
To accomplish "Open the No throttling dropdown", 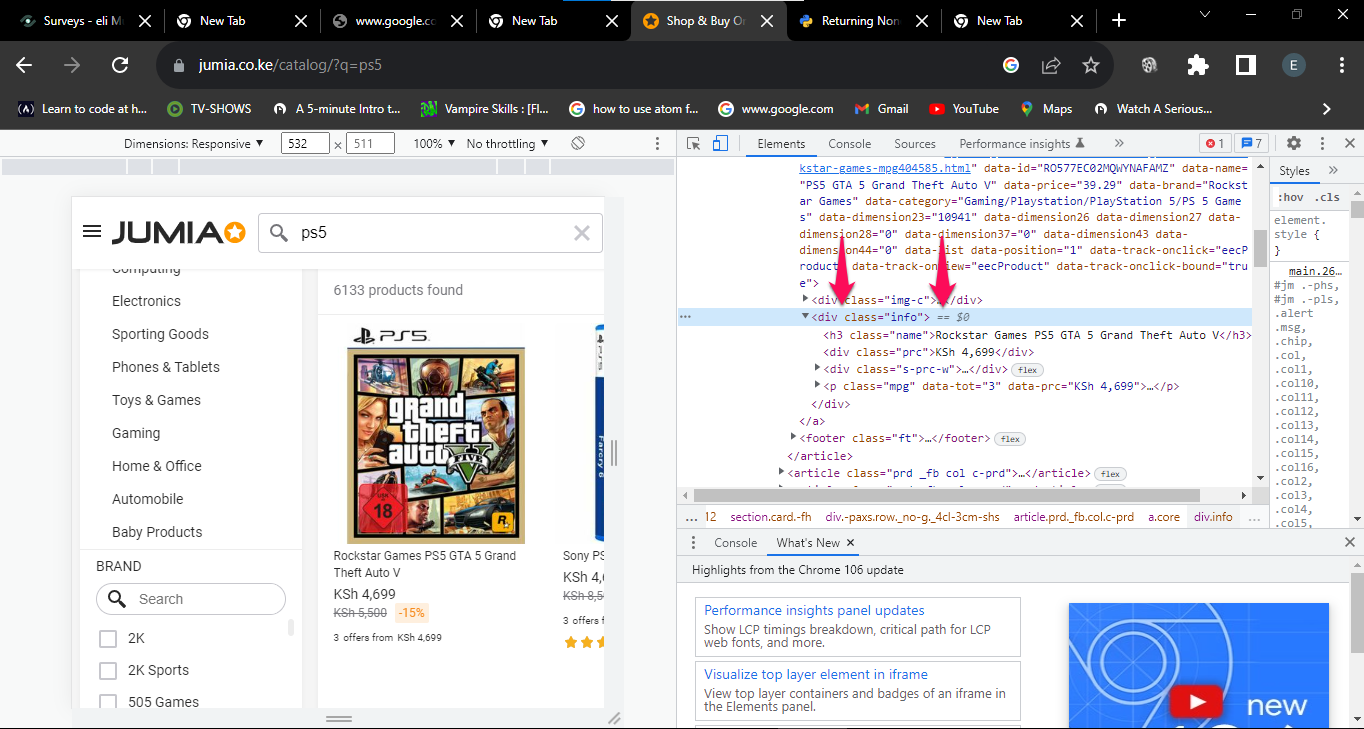I will (507, 143).
